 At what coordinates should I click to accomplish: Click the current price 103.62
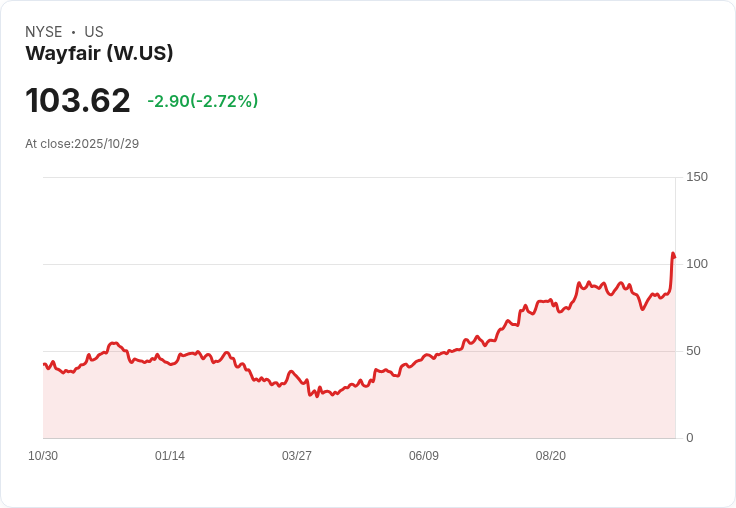click(78, 101)
